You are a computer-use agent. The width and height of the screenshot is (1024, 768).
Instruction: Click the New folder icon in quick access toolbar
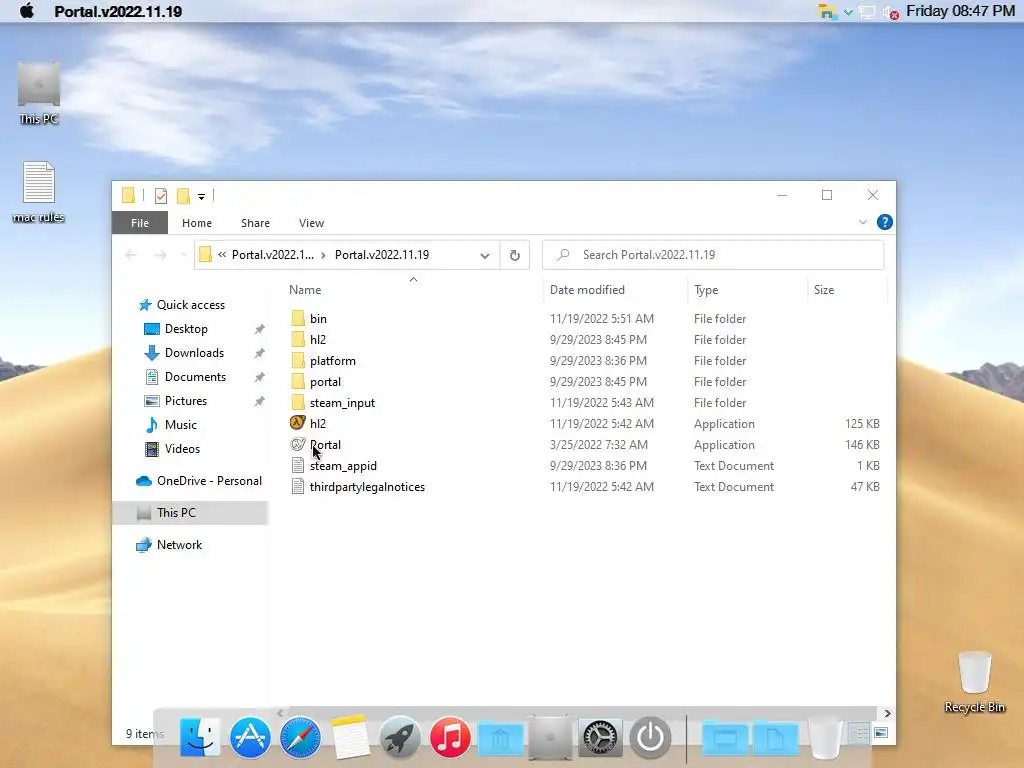click(x=184, y=195)
